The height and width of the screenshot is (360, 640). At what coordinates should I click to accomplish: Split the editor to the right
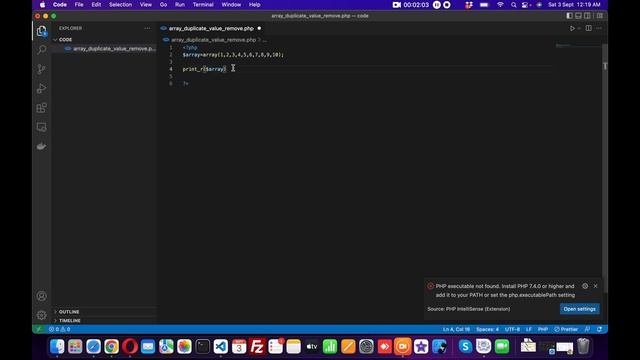tap(589, 28)
